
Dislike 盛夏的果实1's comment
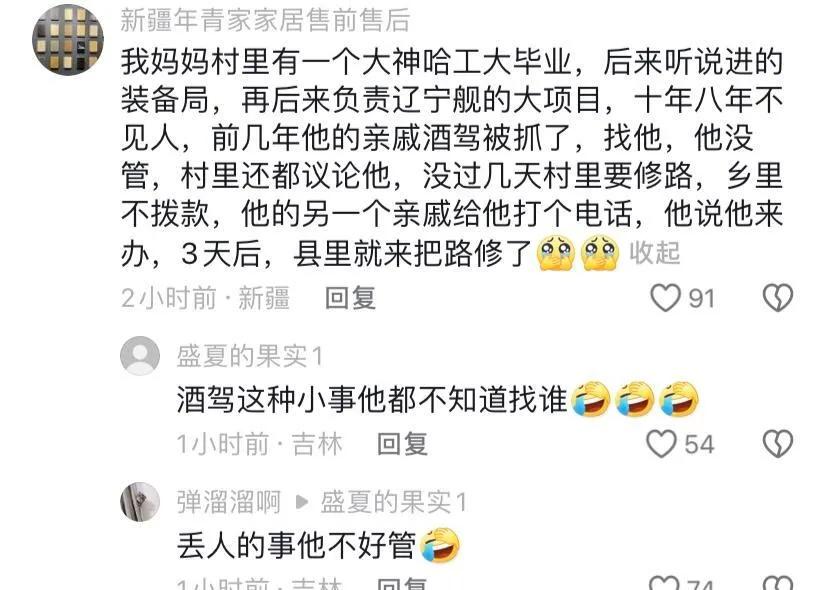tap(778, 443)
